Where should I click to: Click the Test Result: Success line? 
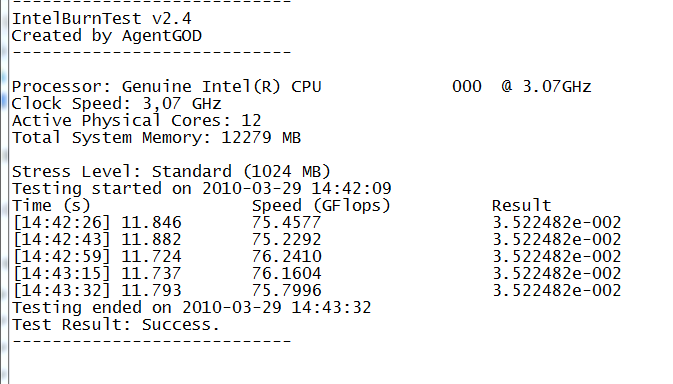click(x=115, y=324)
